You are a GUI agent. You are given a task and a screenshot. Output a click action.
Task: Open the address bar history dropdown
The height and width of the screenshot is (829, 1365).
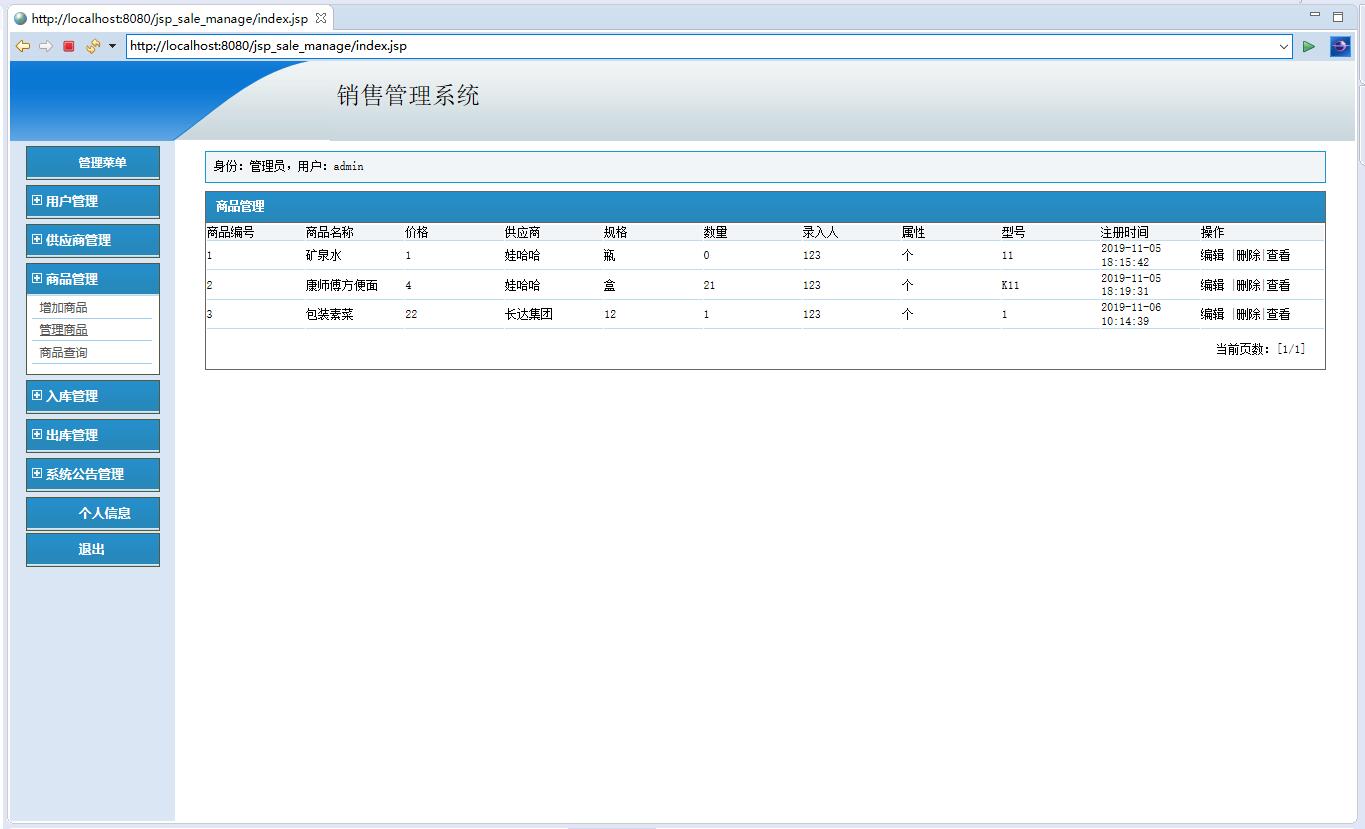tap(1284, 46)
